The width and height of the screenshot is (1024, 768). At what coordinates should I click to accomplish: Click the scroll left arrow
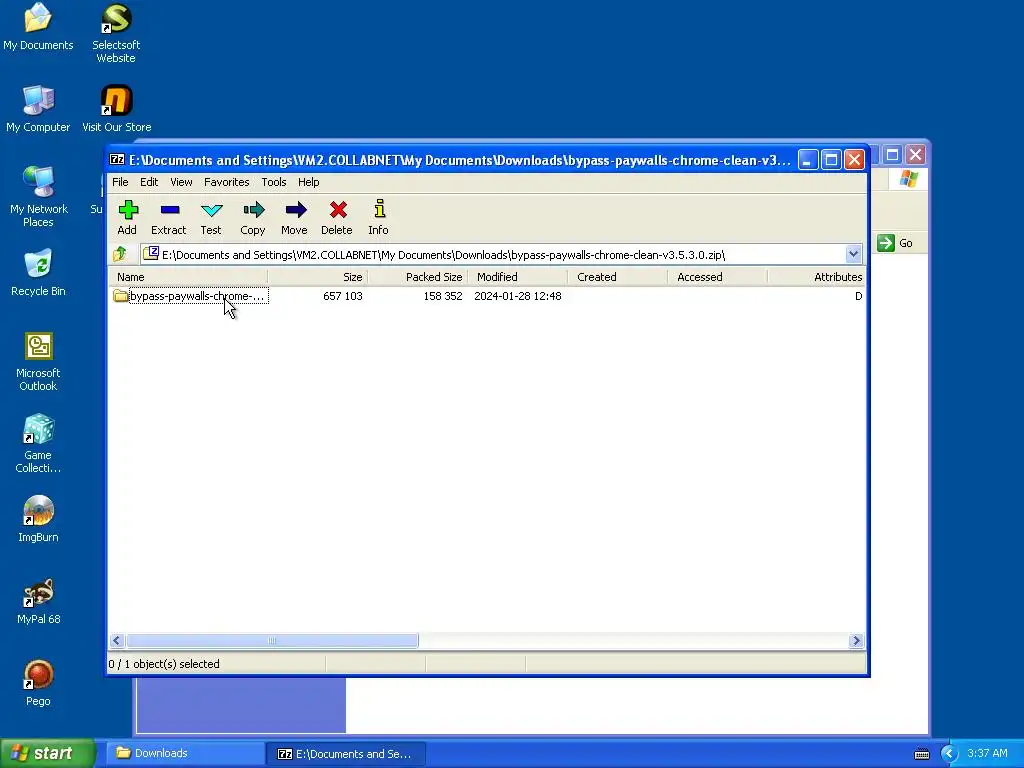click(x=117, y=641)
